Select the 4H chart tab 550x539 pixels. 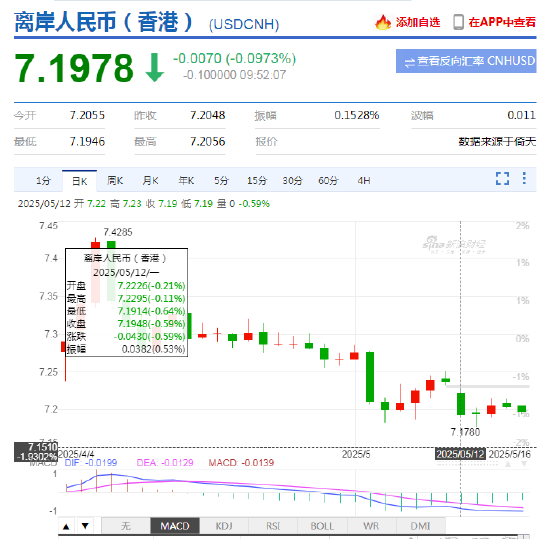coord(364,181)
